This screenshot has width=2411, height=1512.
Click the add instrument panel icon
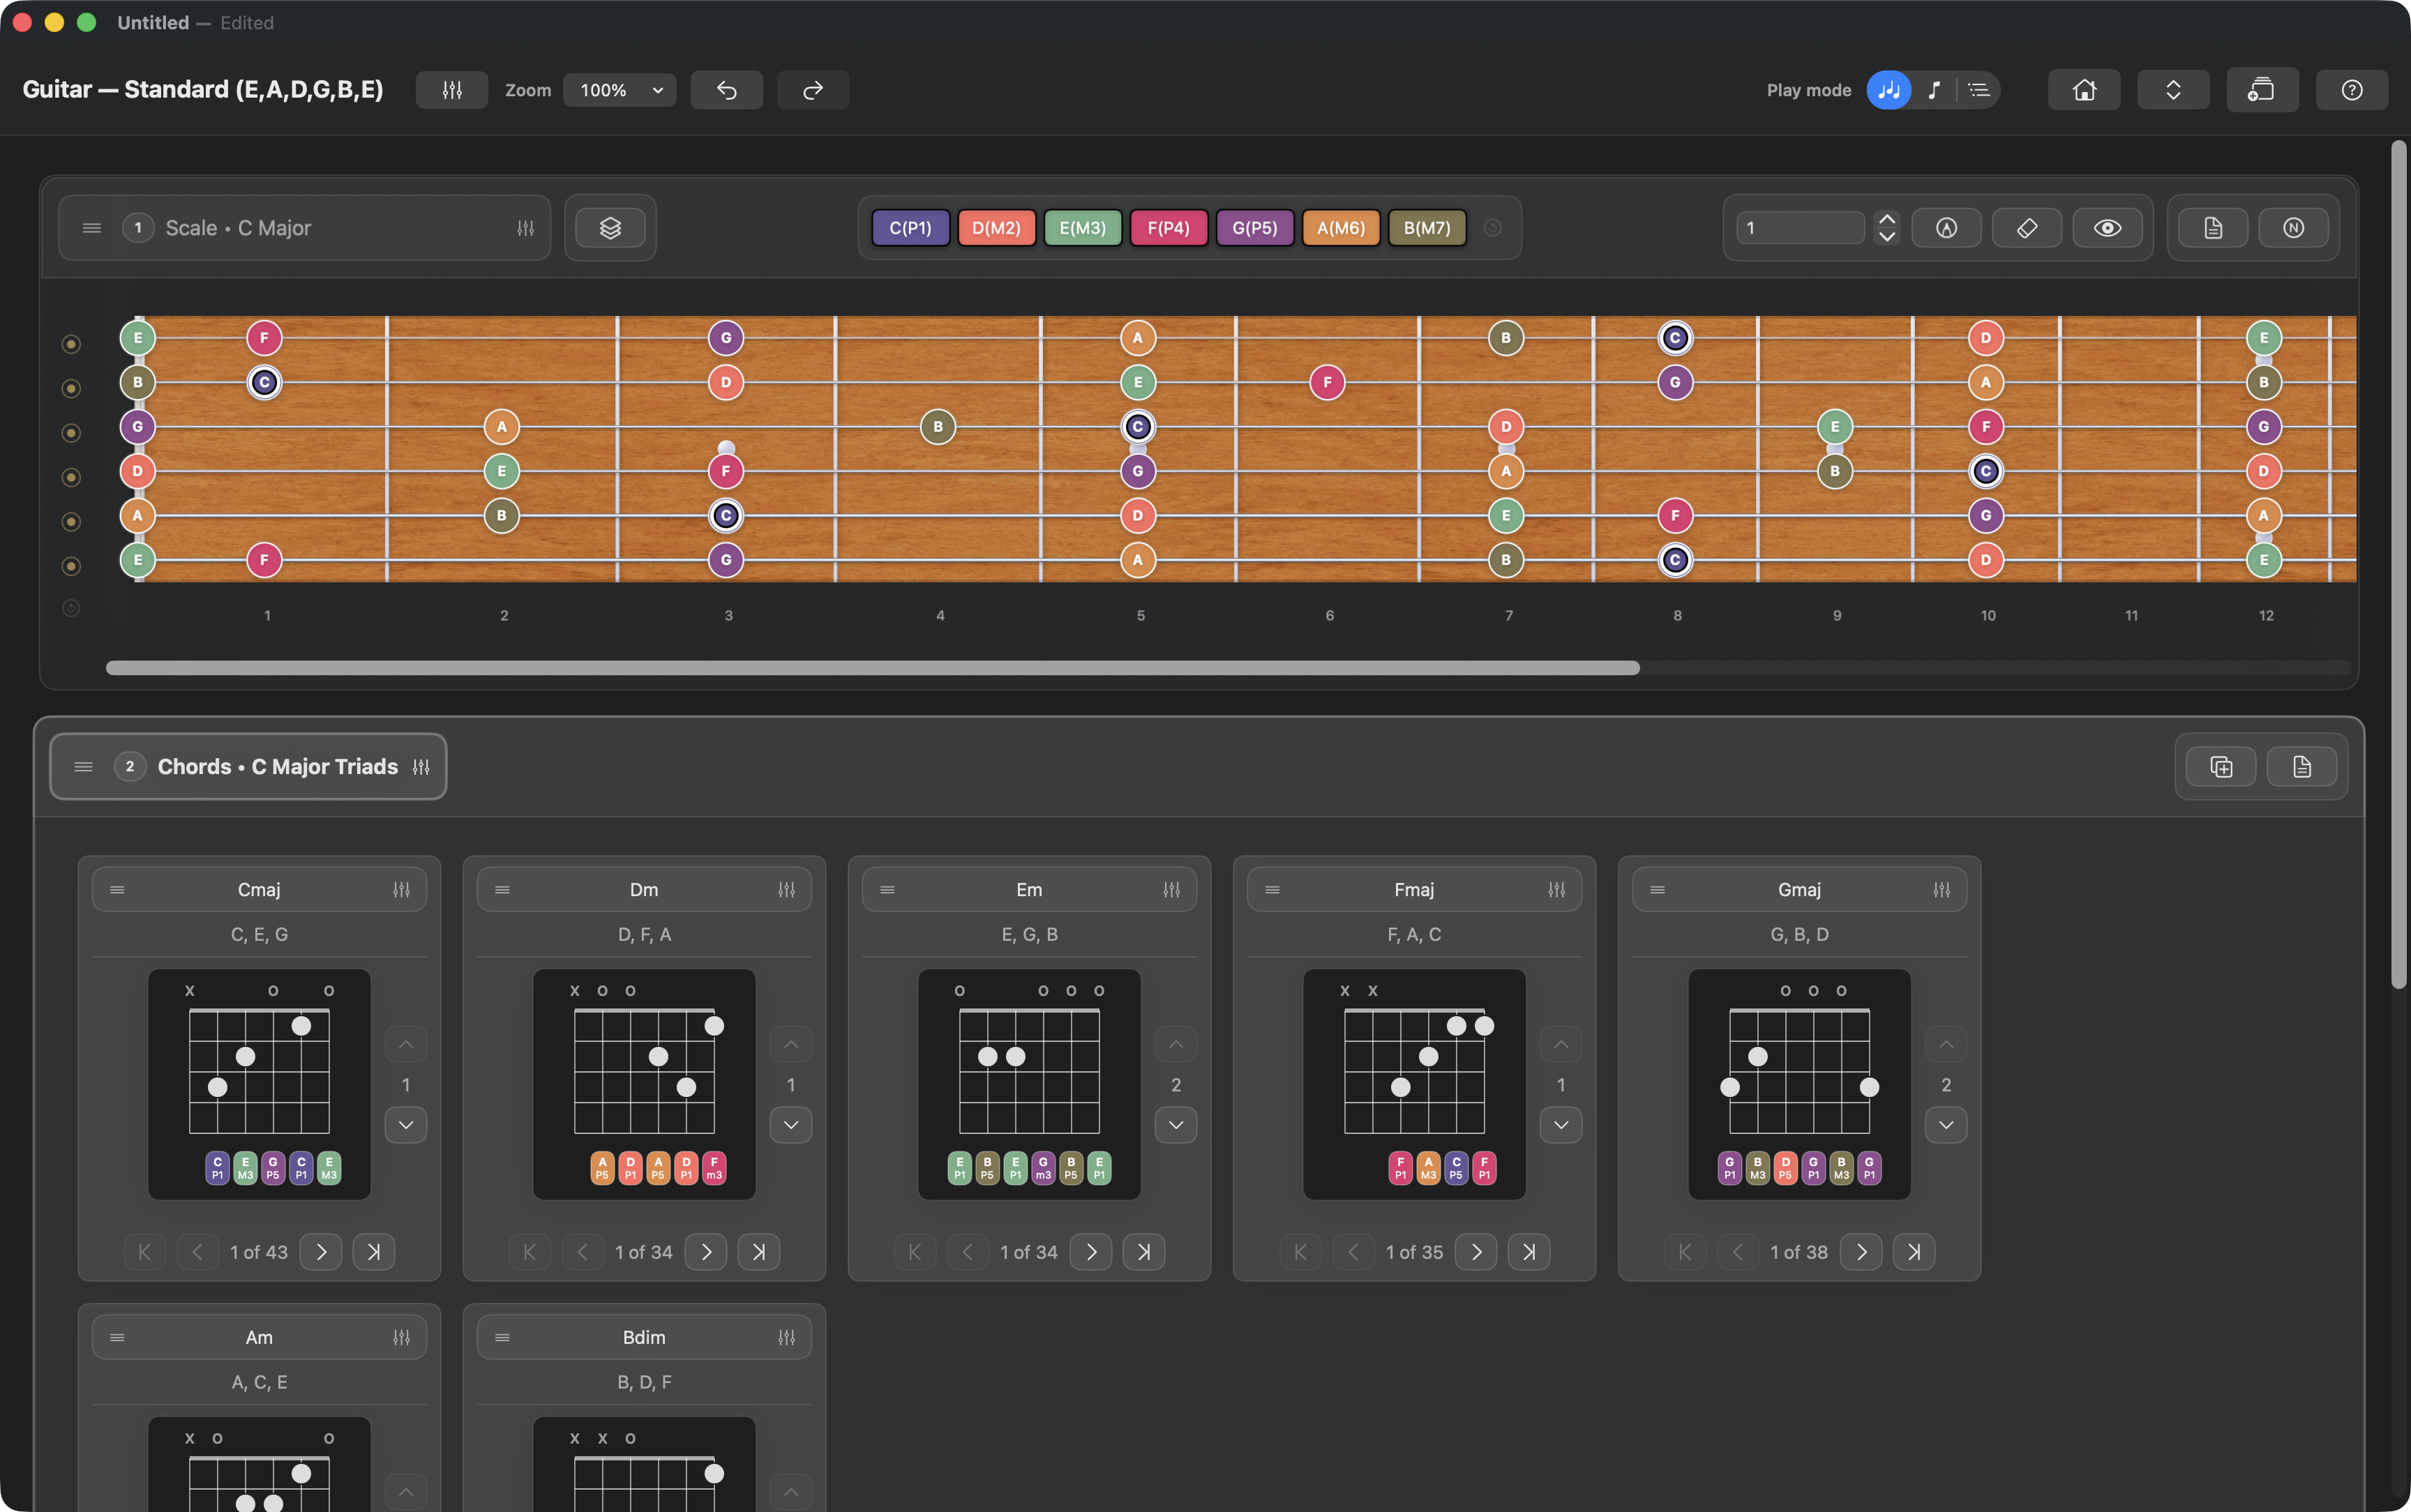[x=2262, y=90]
